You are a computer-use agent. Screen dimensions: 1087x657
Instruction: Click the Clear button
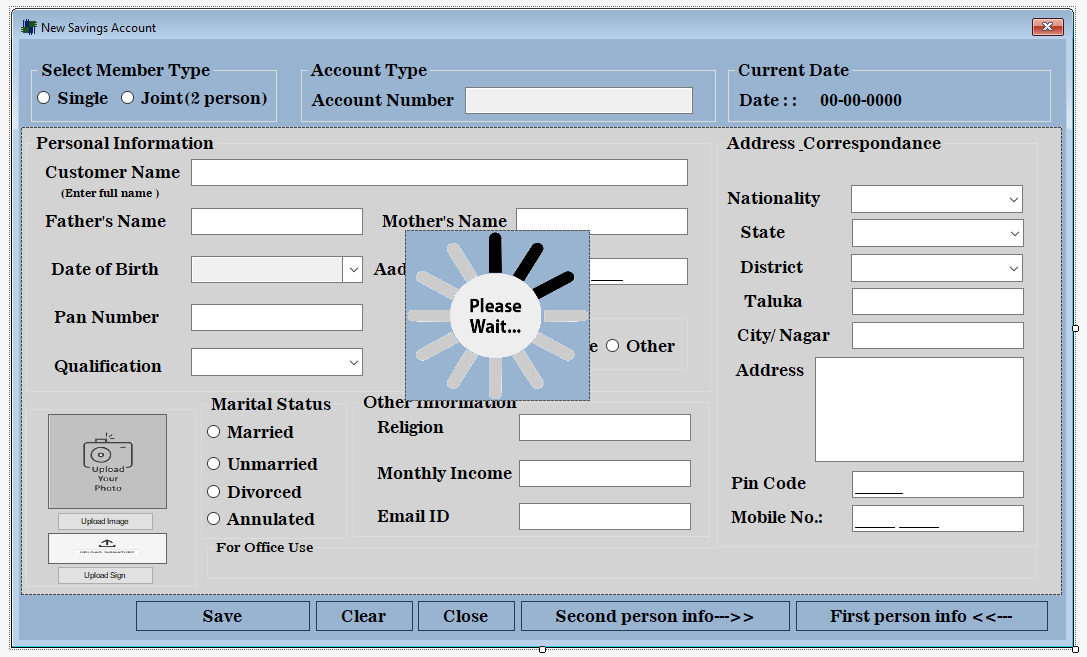[364, 616]
